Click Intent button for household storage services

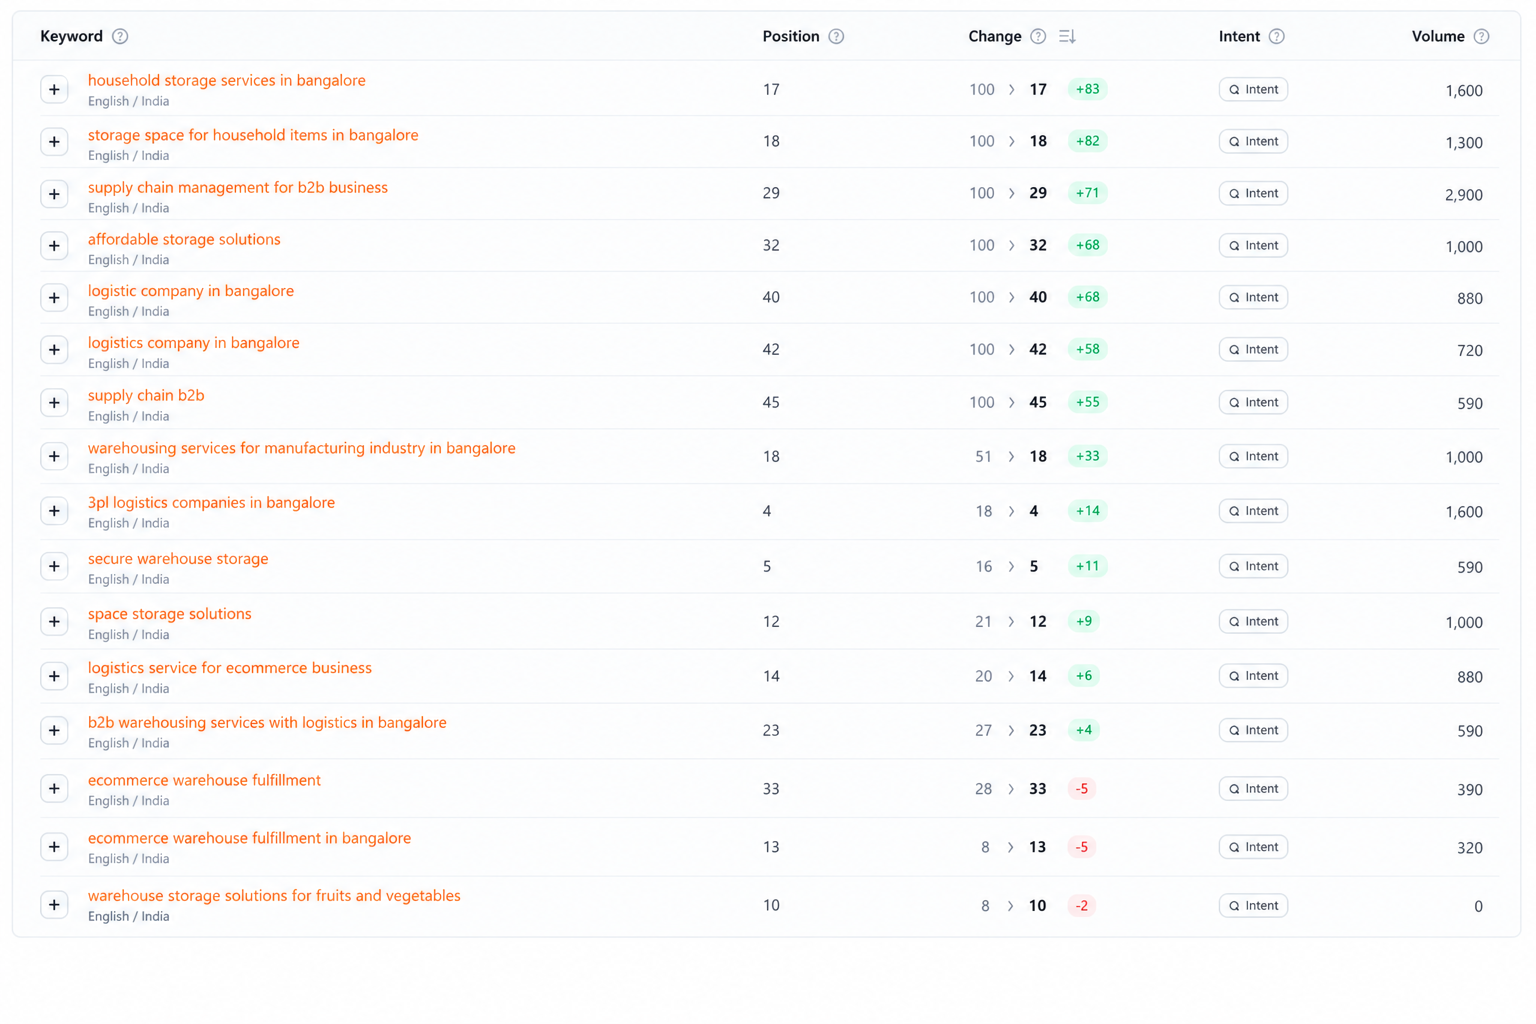(x=1253, y=90)
